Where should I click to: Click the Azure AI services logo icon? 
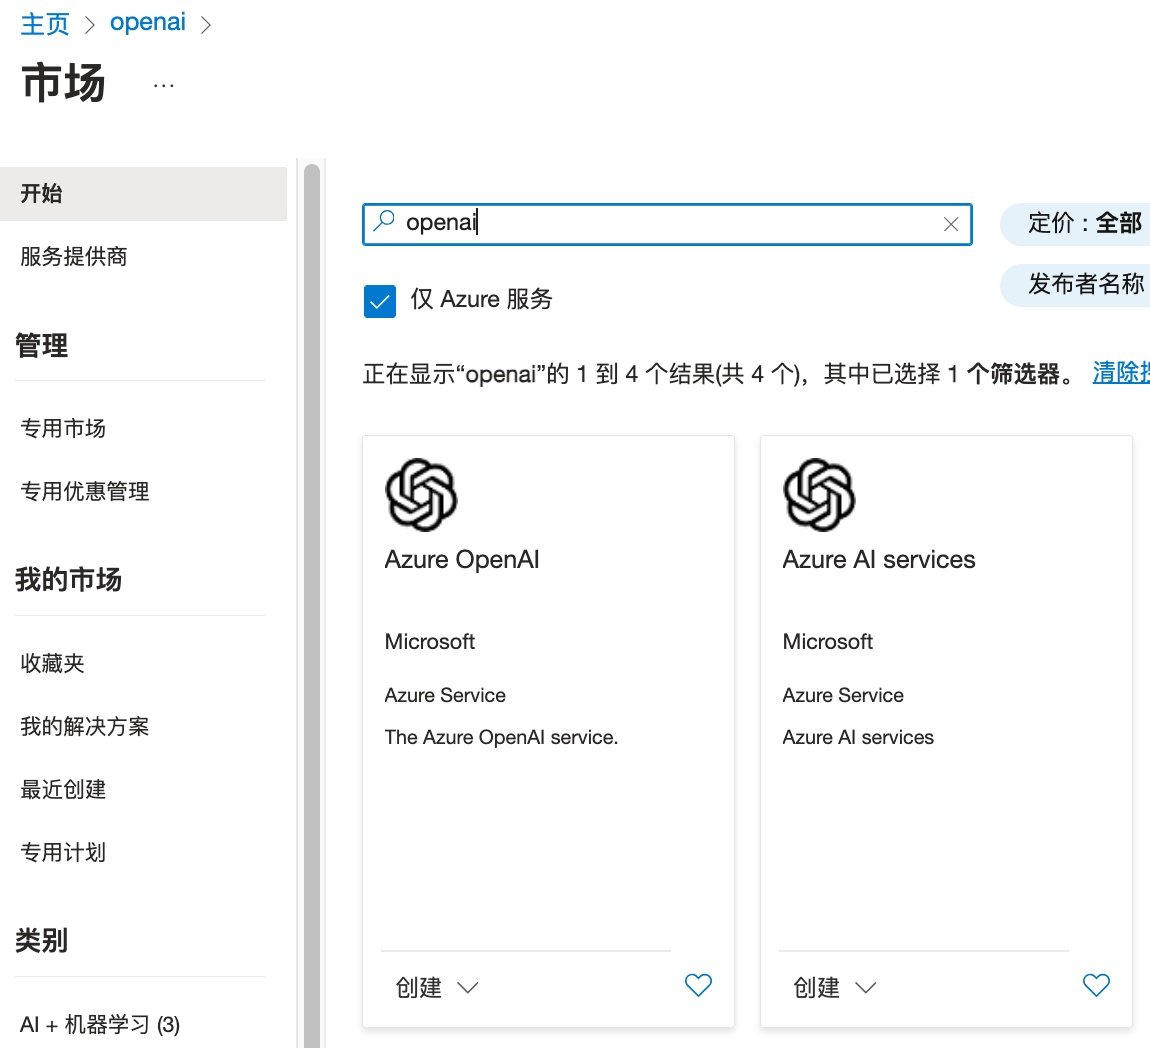(819, 494)
